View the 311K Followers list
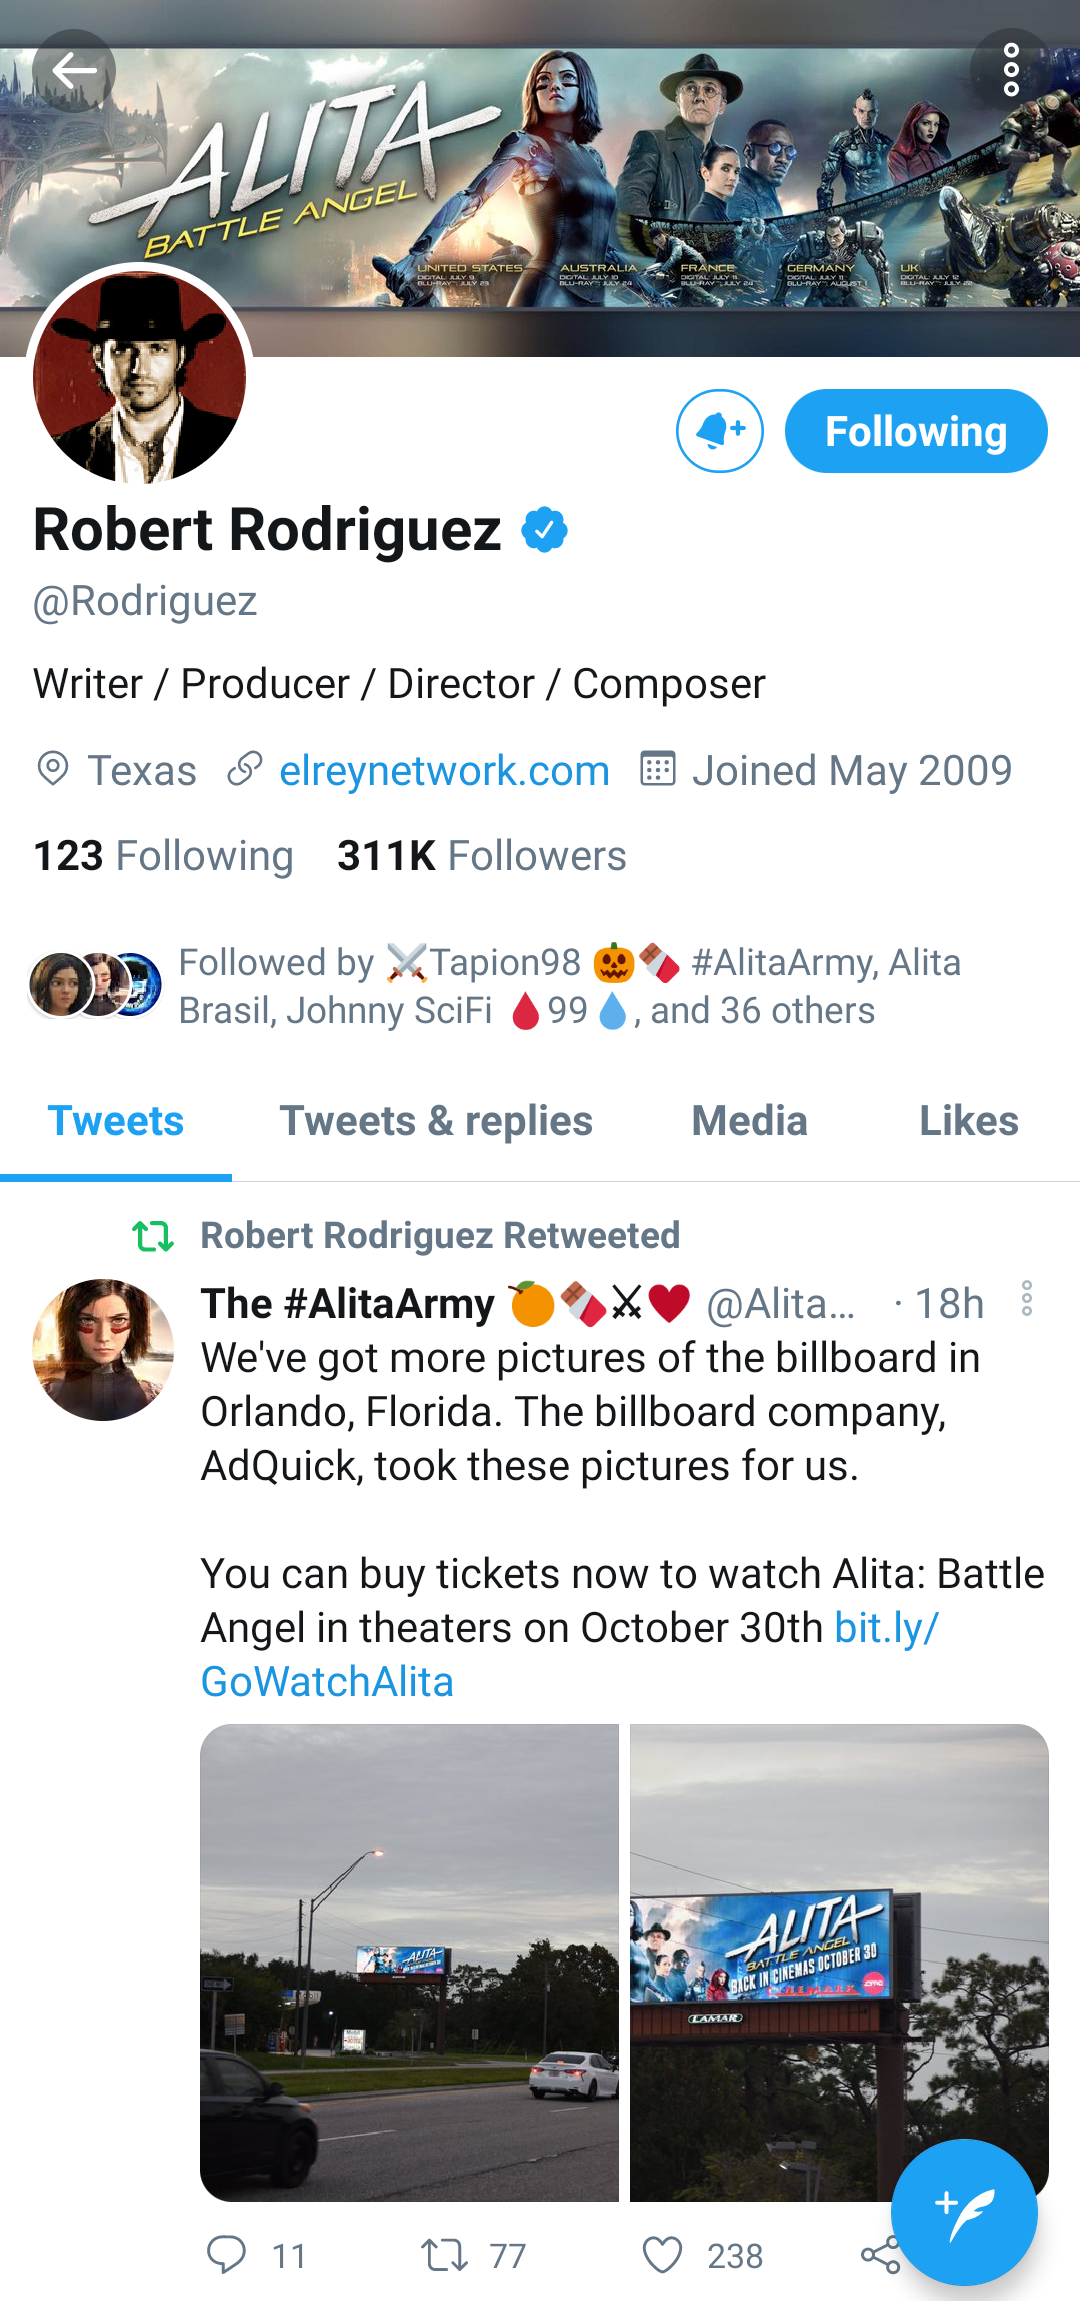 tap(481, 856)
